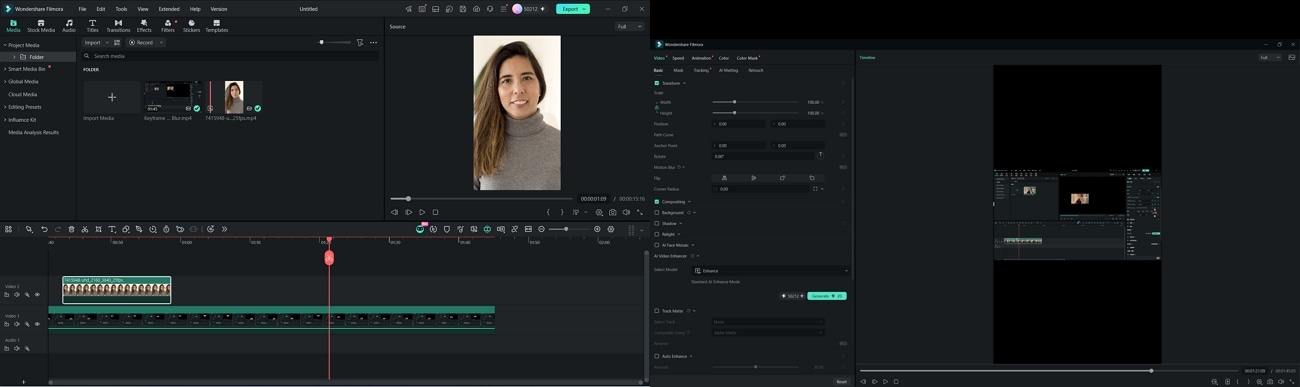Open the Titles tab
Viewport: 1300px width, 387px height.
tap(92, 26)
